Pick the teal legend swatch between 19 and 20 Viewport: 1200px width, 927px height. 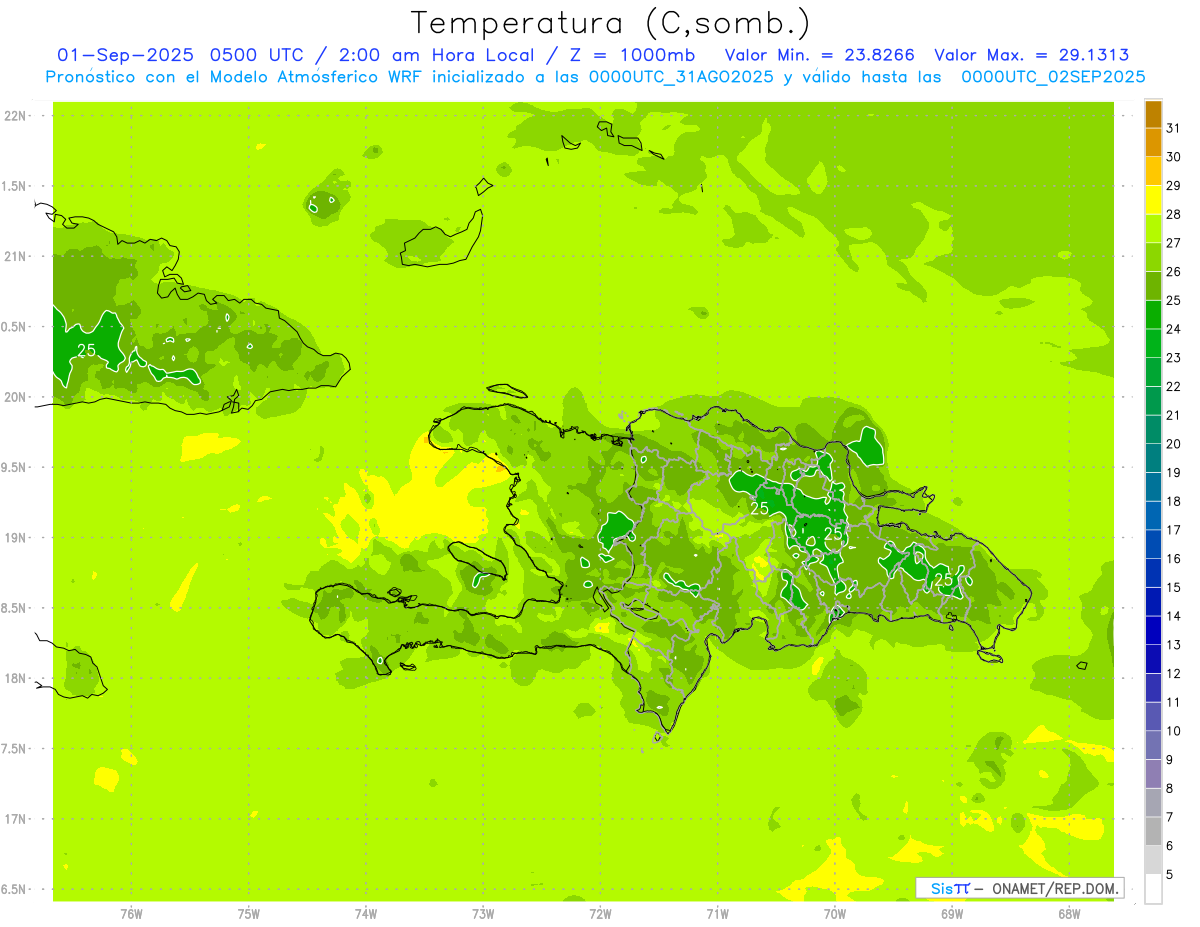tap(1153, 458)
